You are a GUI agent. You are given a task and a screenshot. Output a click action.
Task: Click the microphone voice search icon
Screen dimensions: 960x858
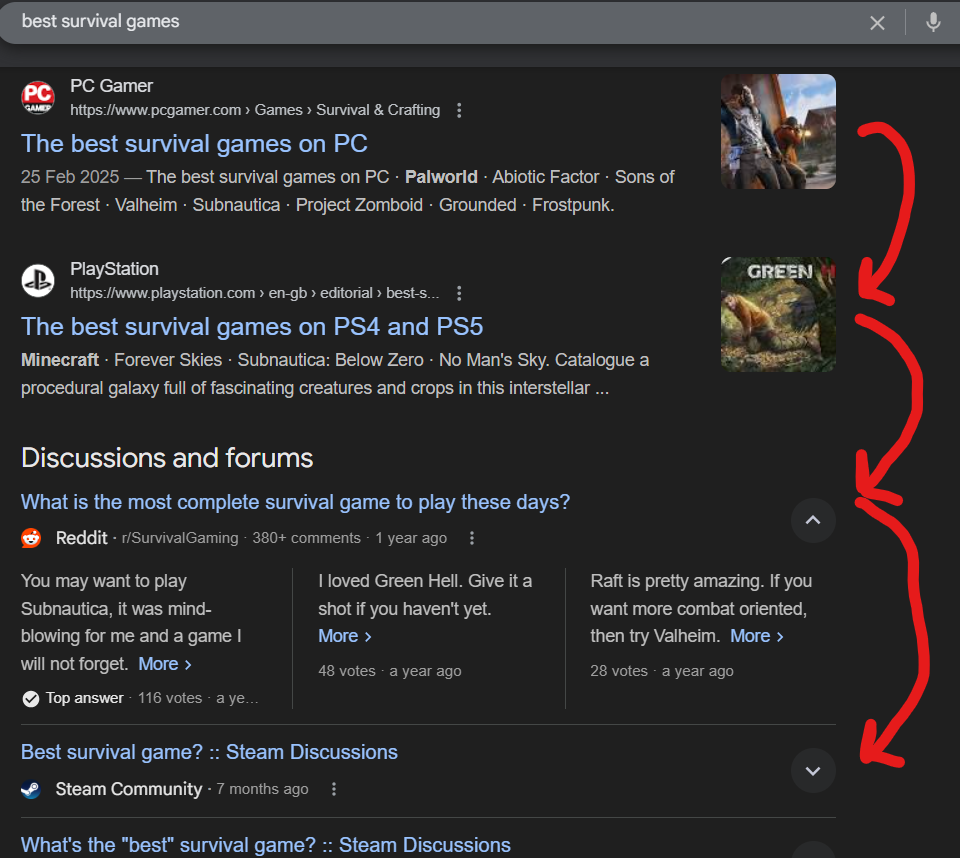(x=933, y=22)
